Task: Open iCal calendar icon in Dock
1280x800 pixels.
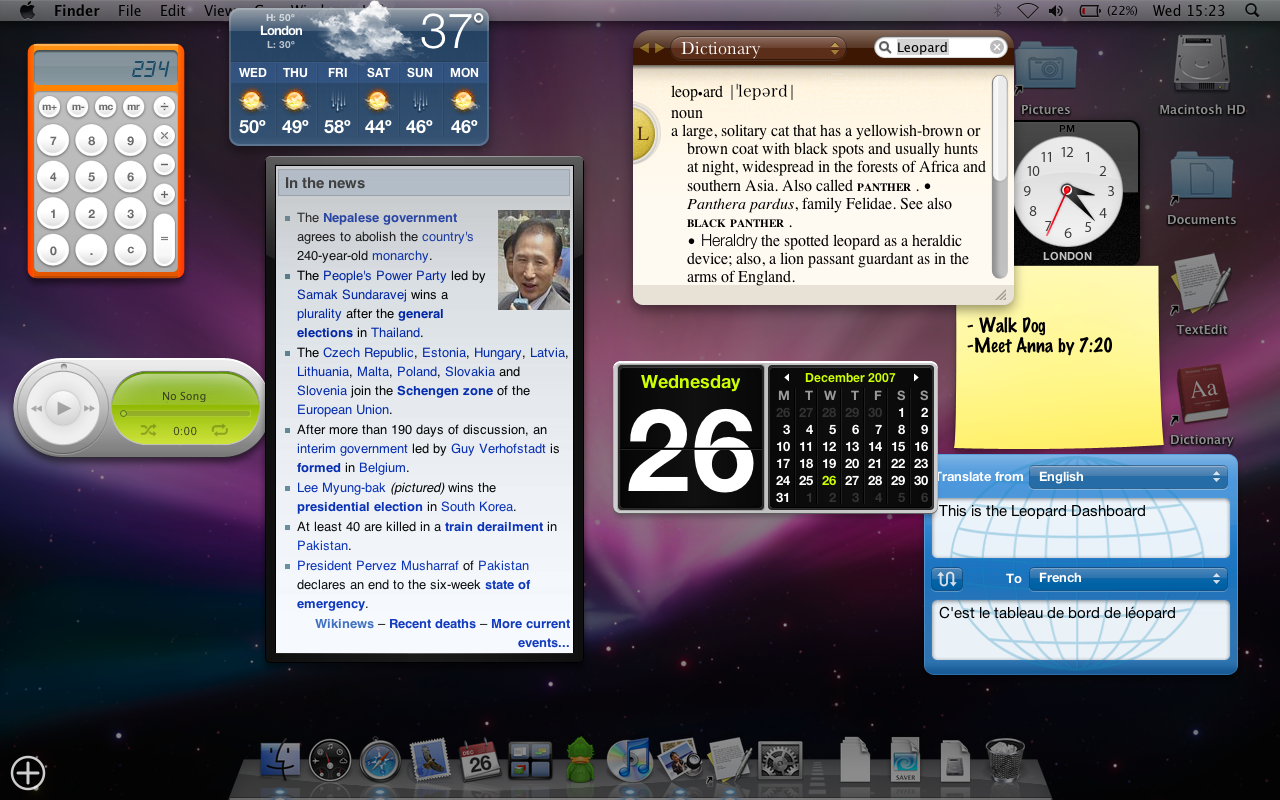Action: [x=480, y=761]
